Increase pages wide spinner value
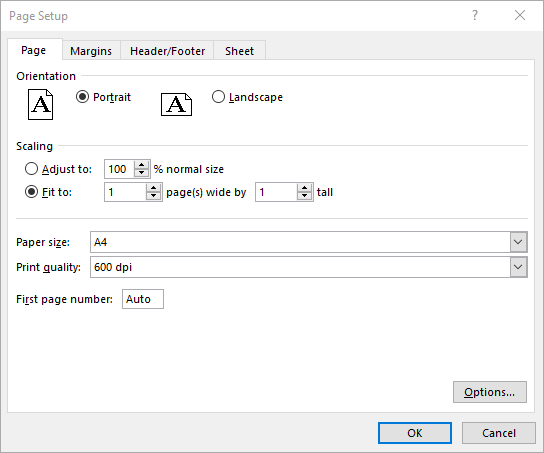The height and width of the screenshot is (453, 544). pyautogui.click(x=153, y=188)
